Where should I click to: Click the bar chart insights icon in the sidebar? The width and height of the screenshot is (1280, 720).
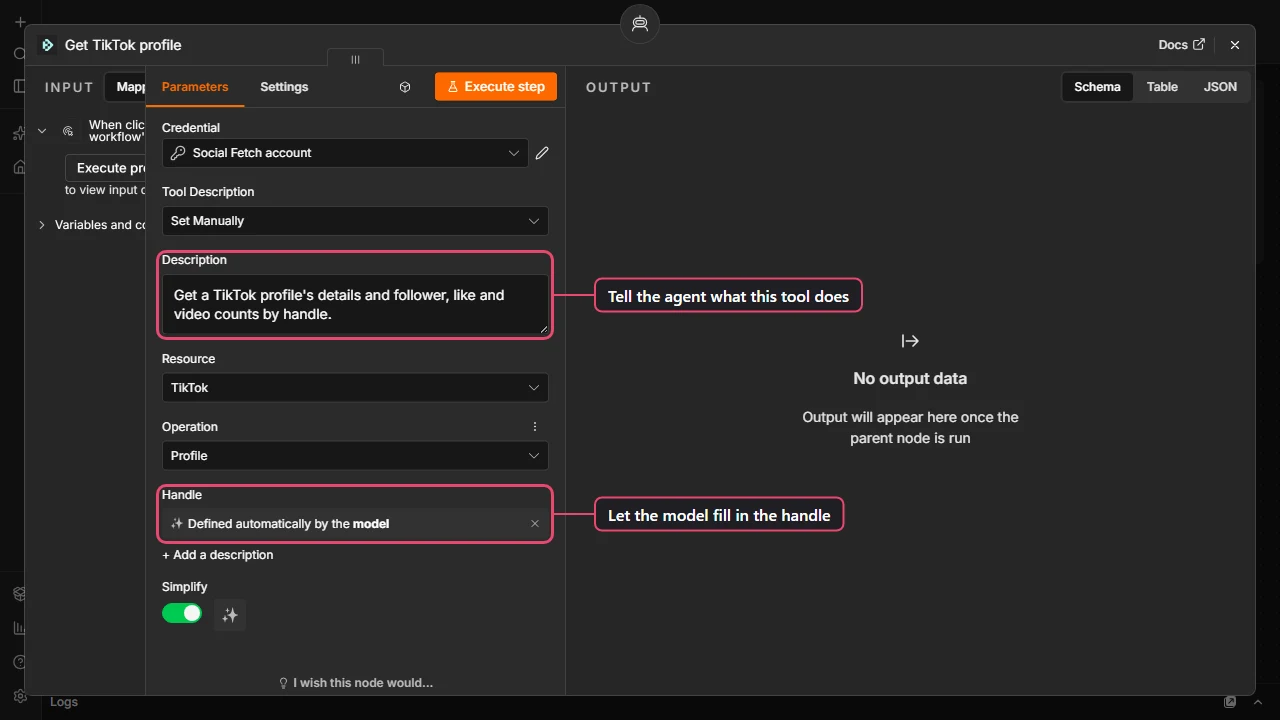19,628
